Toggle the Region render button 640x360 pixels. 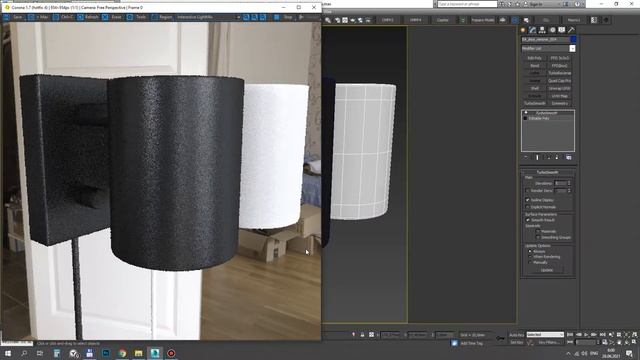tap(162, 17)
